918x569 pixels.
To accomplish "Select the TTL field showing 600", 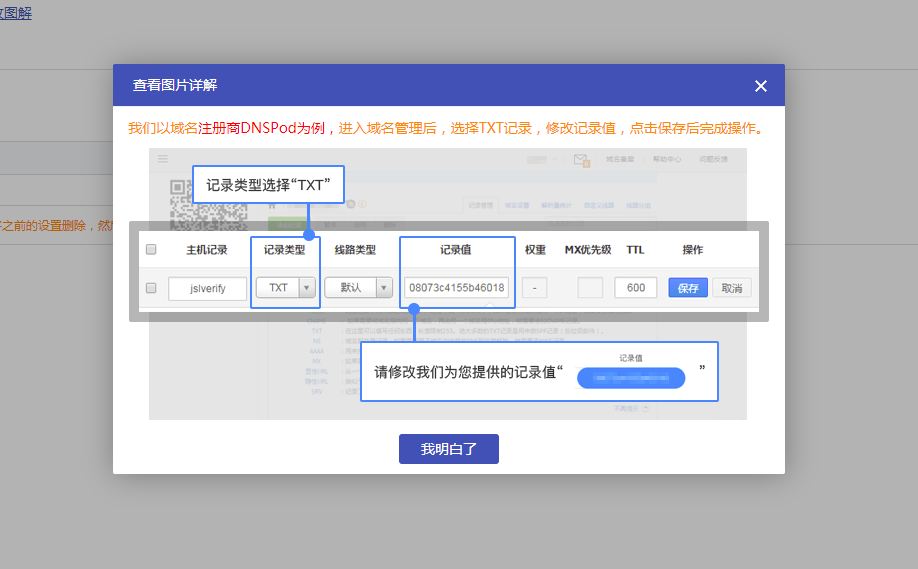I will click(x=635, y=288).
